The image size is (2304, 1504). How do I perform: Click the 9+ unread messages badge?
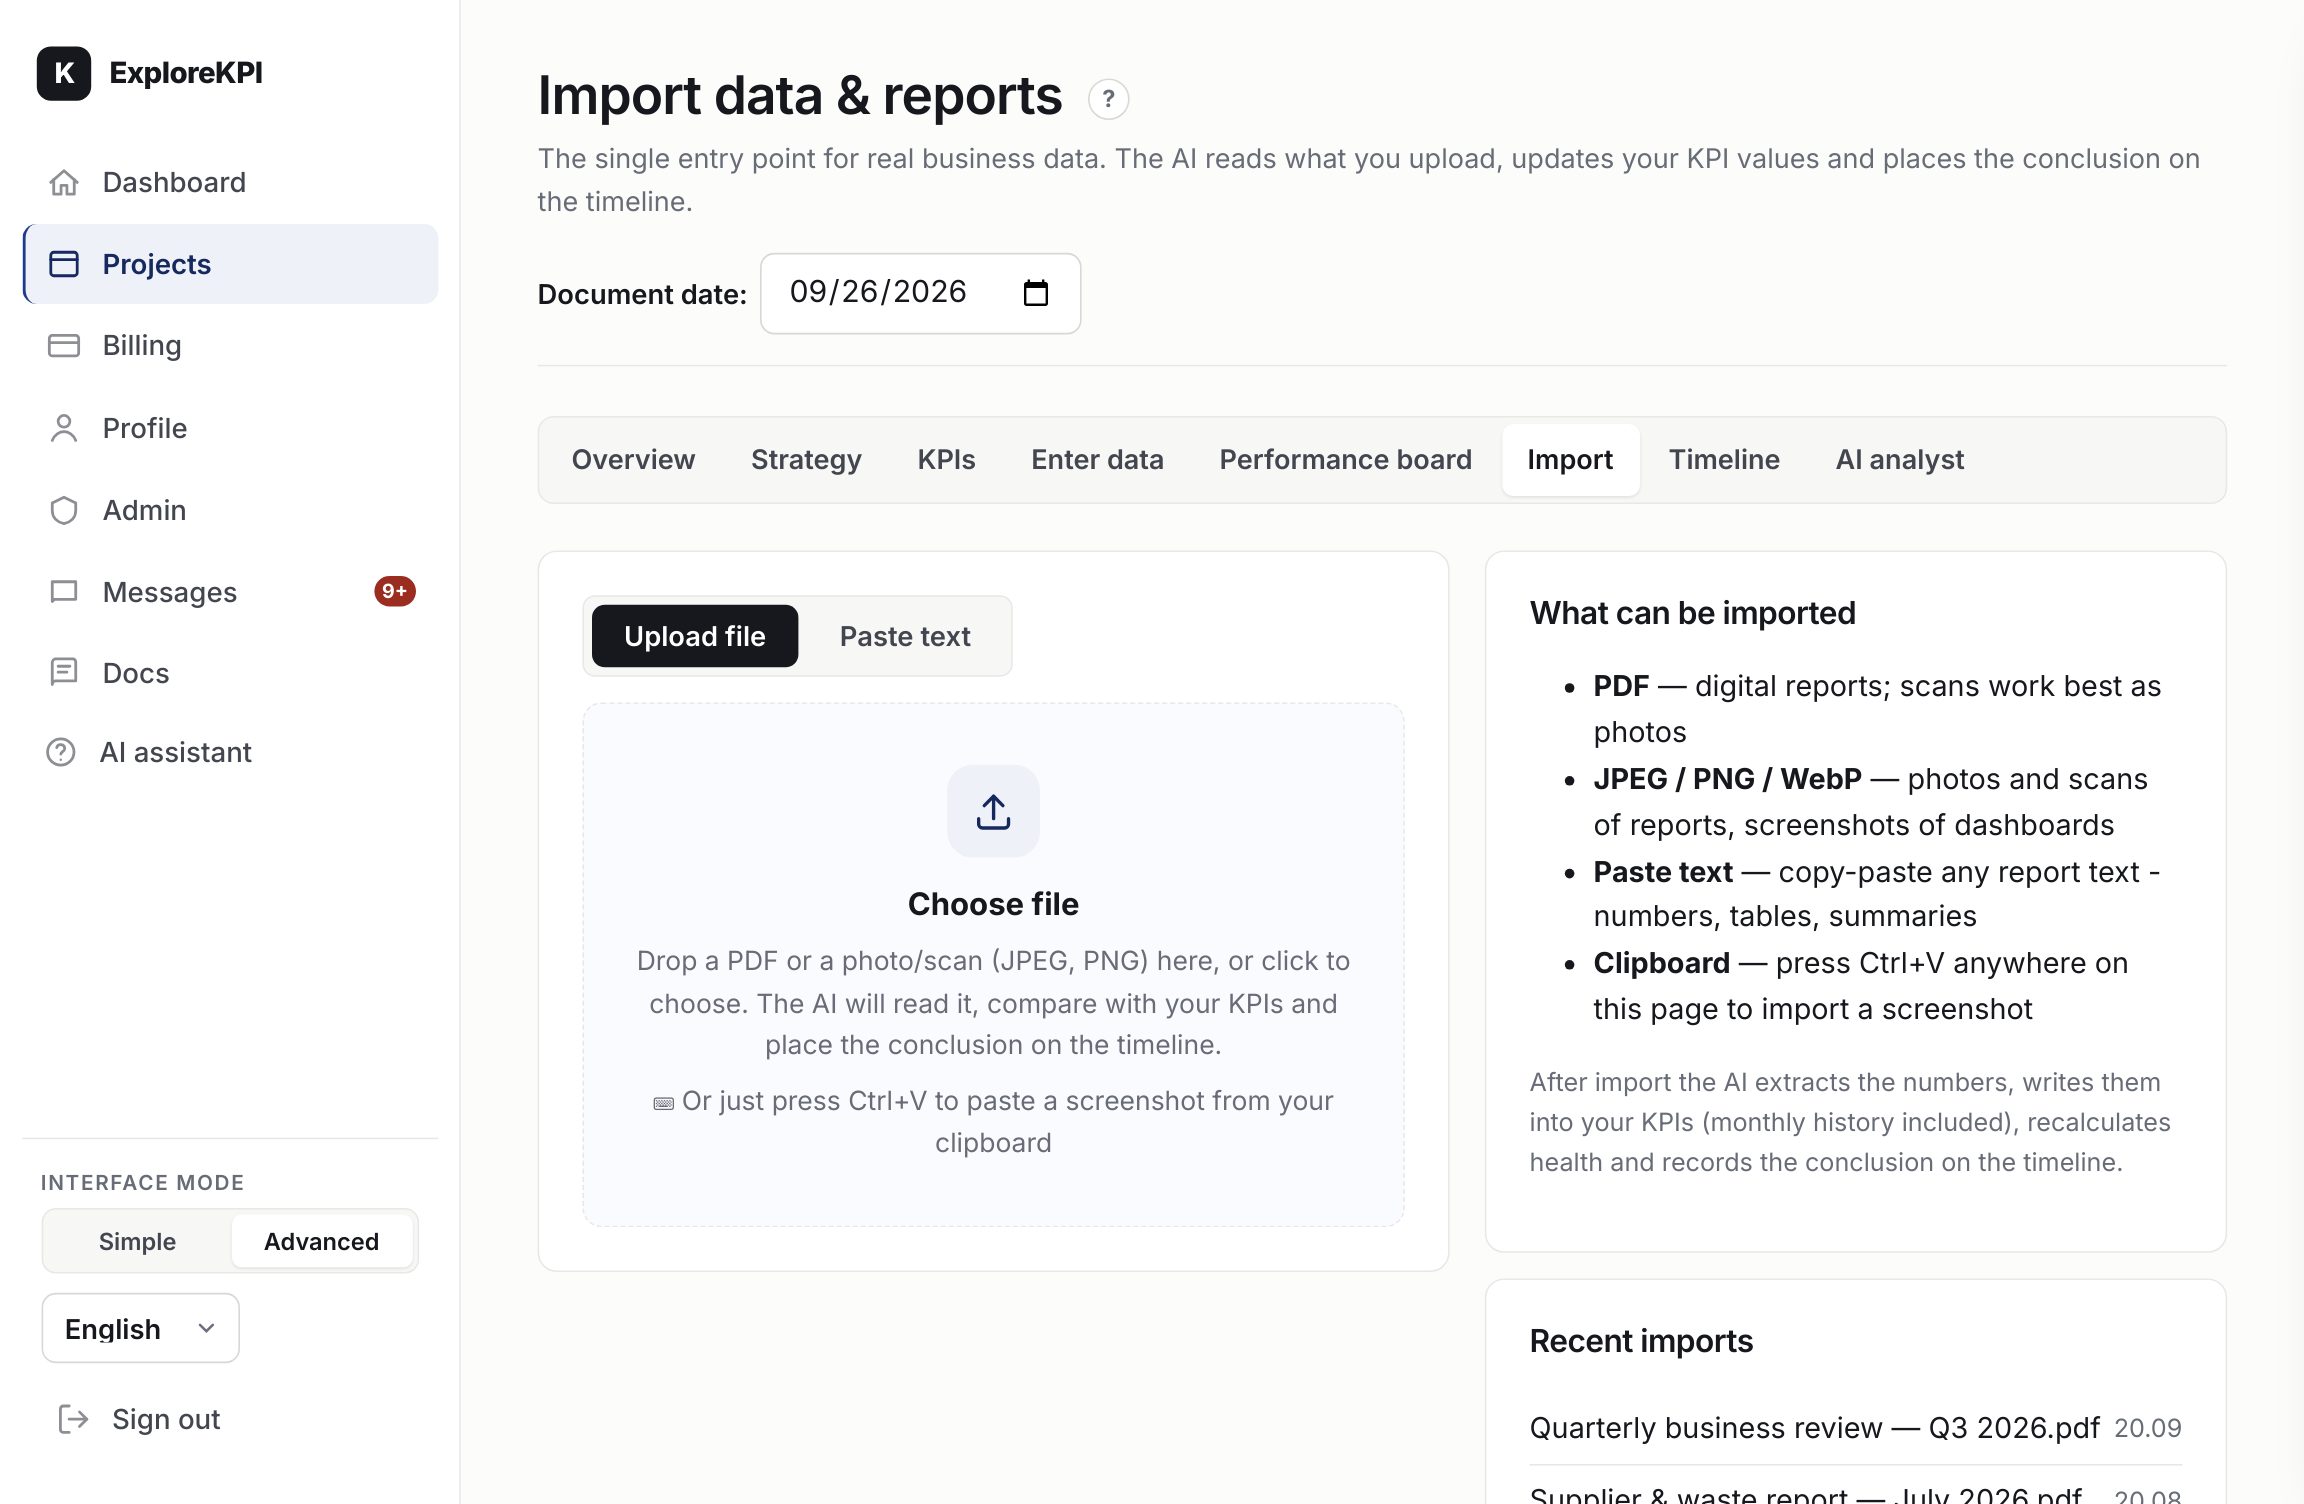click(x=395, y=591)
